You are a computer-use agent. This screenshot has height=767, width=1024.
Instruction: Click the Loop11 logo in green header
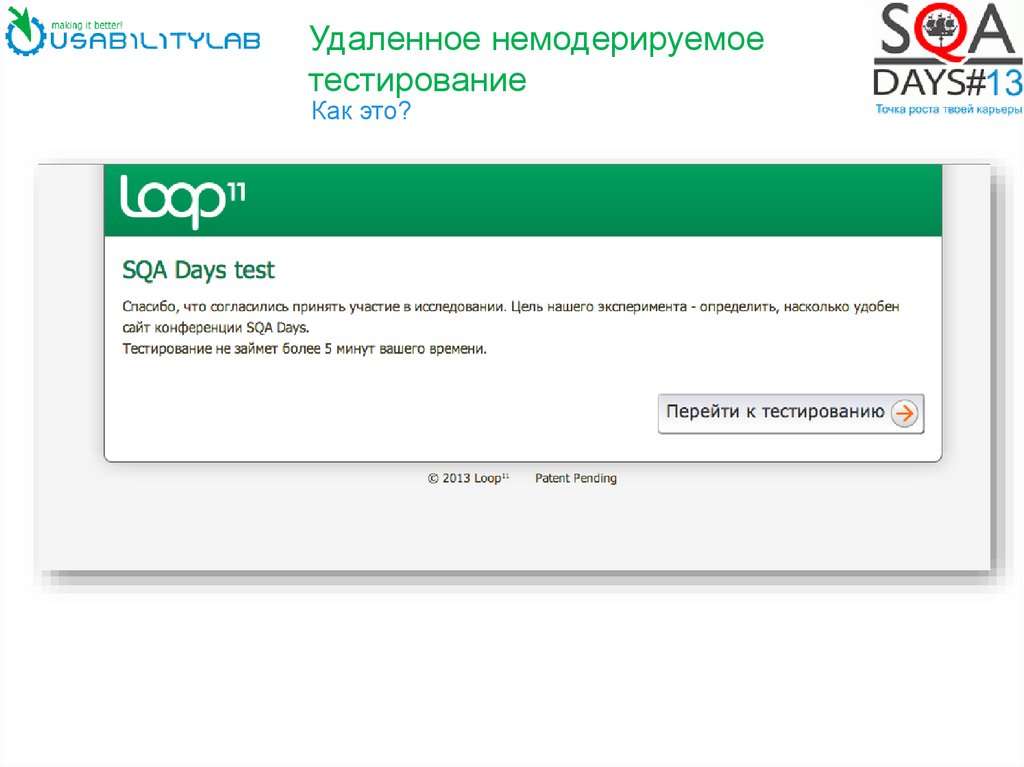coord(183,201)
